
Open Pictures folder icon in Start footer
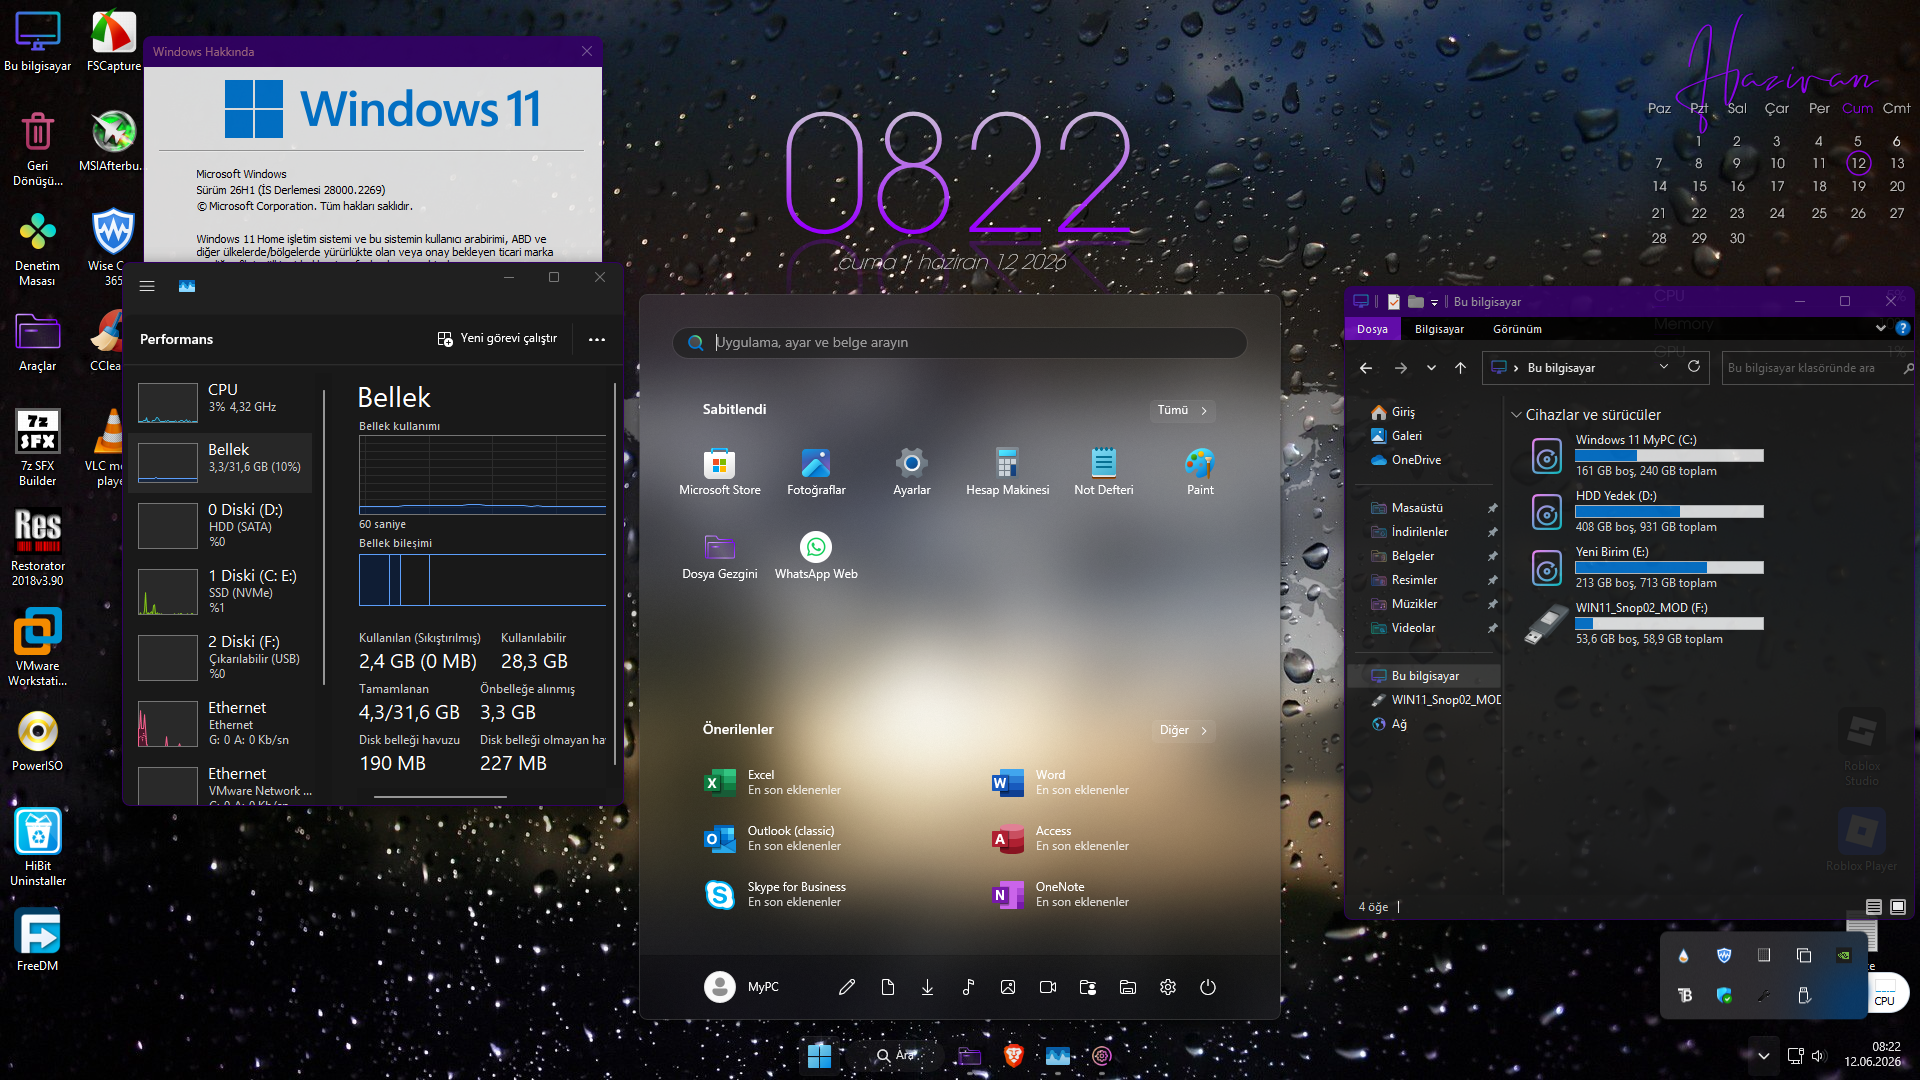[1008, 987]
